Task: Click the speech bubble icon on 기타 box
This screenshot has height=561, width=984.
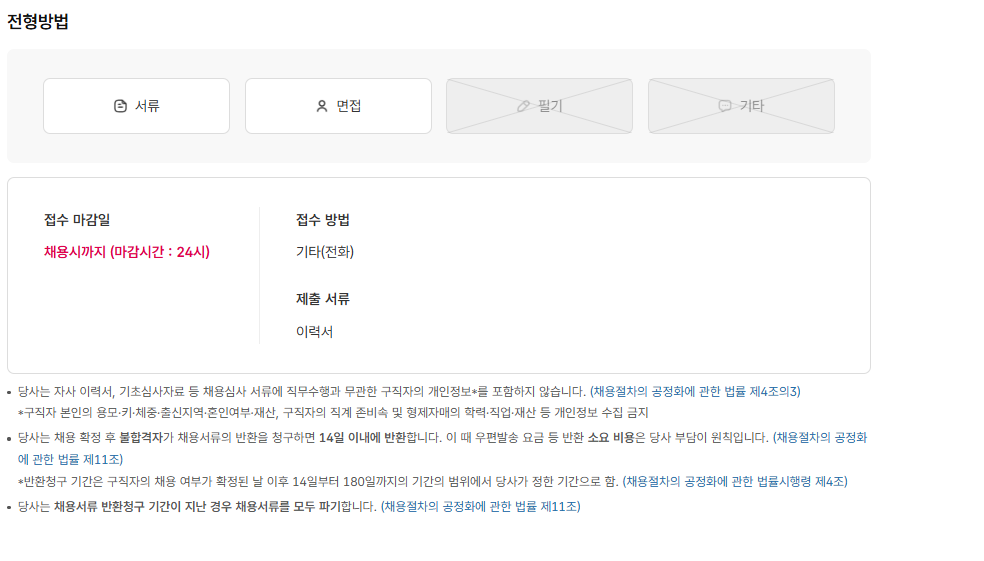Action: [x=725, y=106]
